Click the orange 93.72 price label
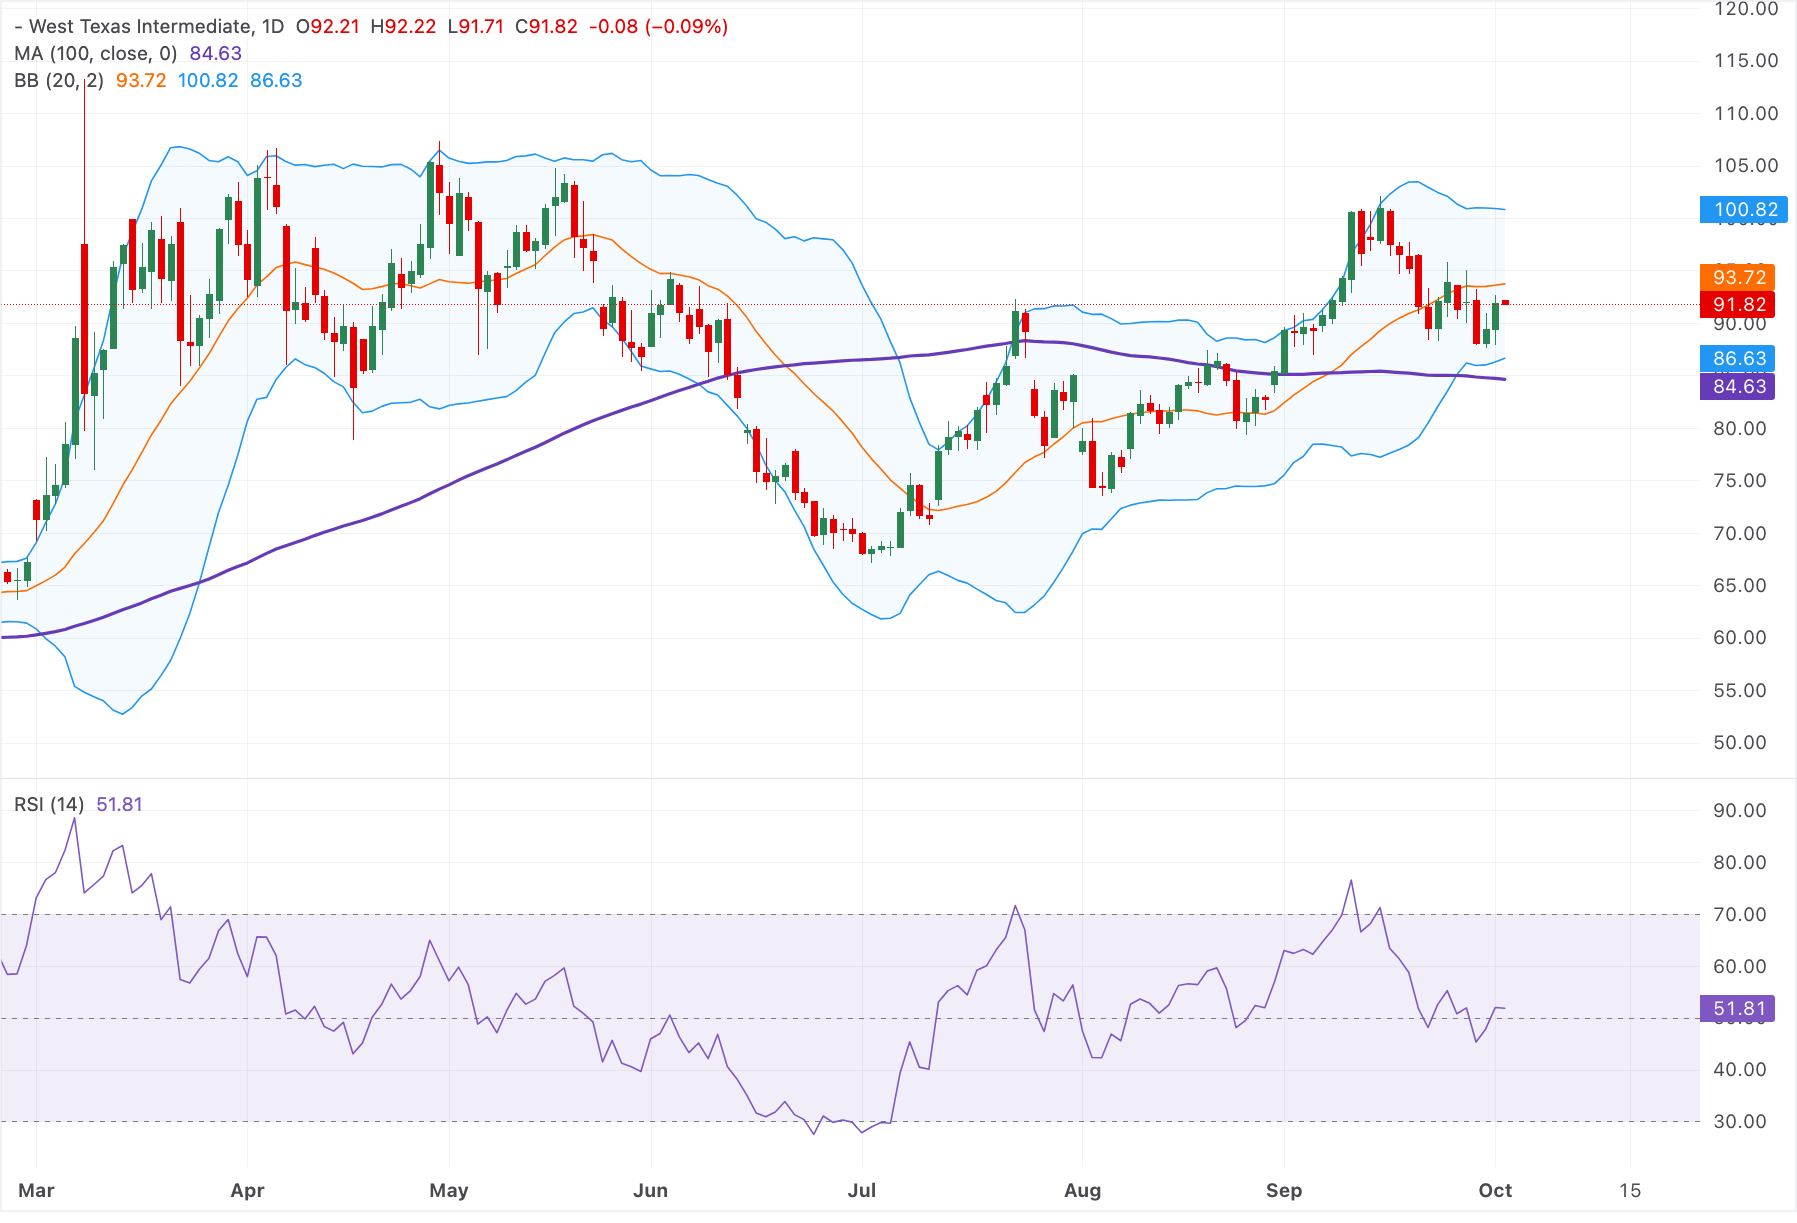This screenshot has width=1797, height=1223. 1738,277
